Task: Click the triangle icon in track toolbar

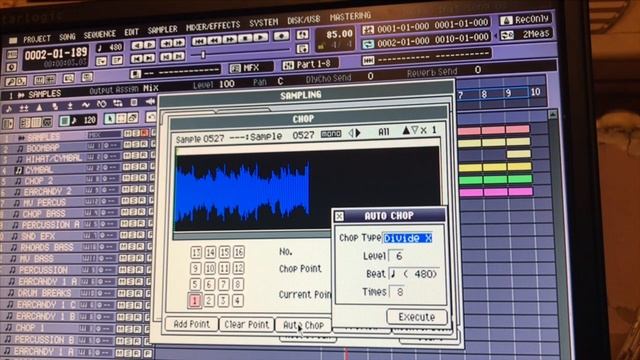Action: coord(39,108)
